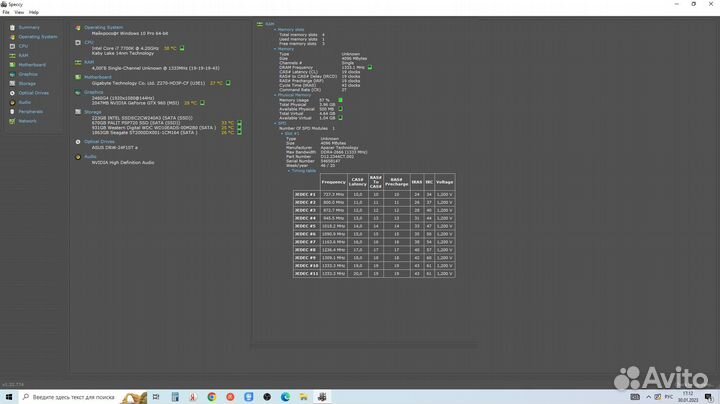Click the summary panel CPU icon
Screen dimensions: 720x404
coord(78,42)
